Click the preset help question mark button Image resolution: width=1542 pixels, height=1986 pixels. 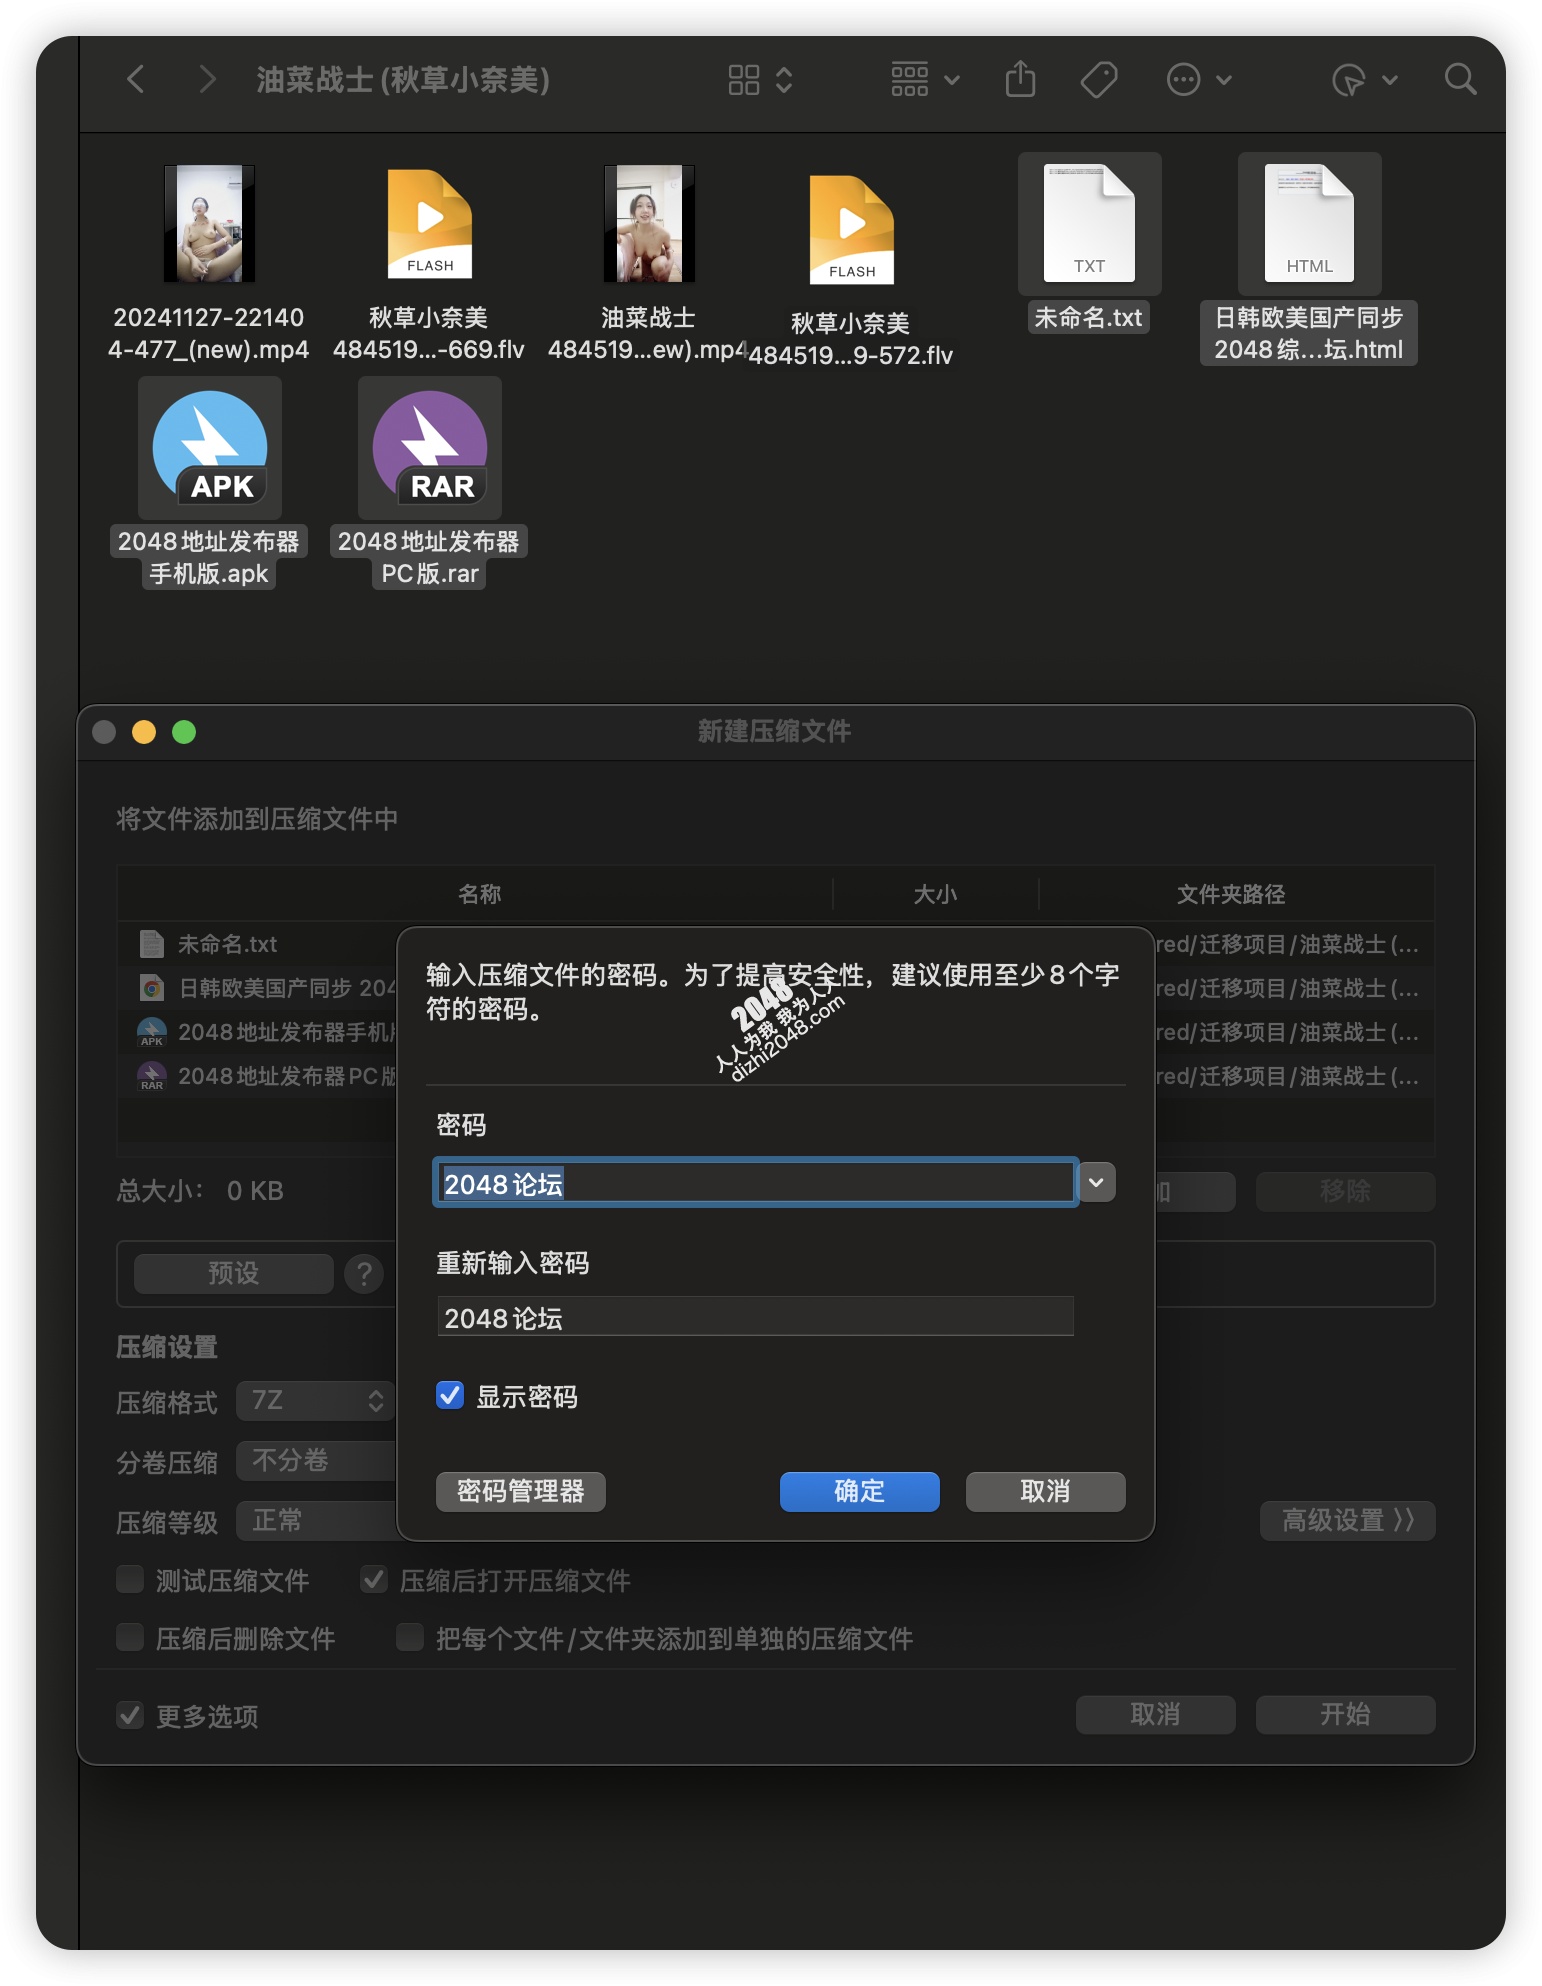tap(364, 1273)
